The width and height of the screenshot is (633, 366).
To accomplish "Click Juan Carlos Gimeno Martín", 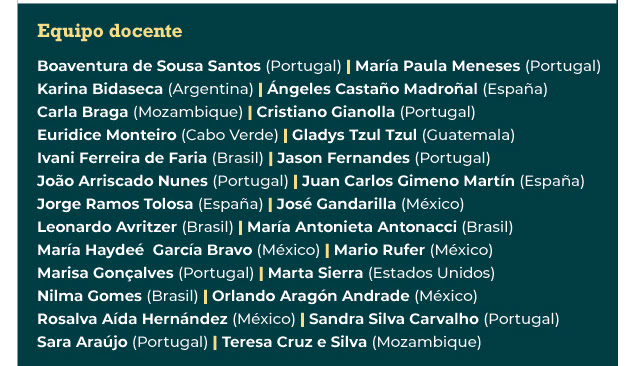I will [x=408, y=181].
